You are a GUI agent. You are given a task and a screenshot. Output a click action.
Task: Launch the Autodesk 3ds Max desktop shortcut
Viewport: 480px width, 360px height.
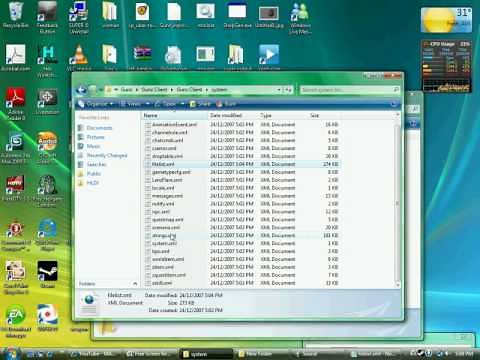(15, 148)
